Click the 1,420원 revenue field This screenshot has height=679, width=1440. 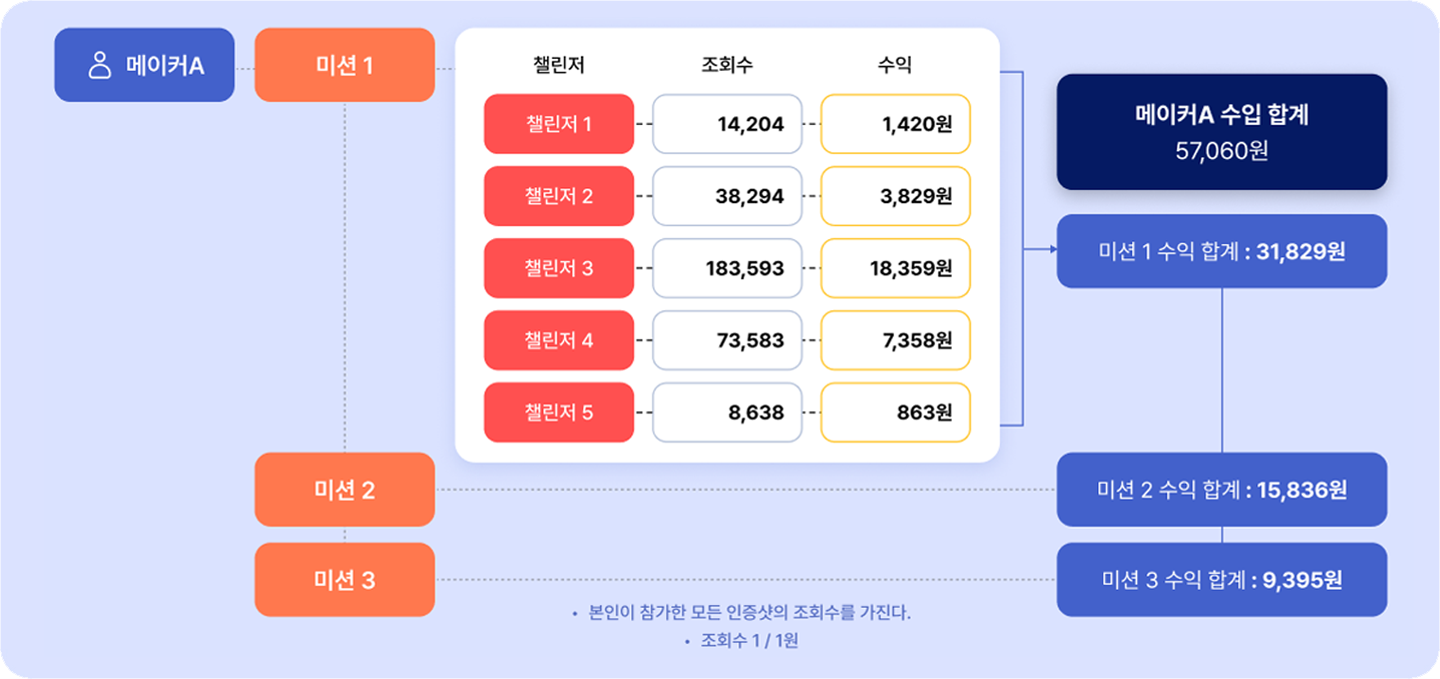pos(895,124)
